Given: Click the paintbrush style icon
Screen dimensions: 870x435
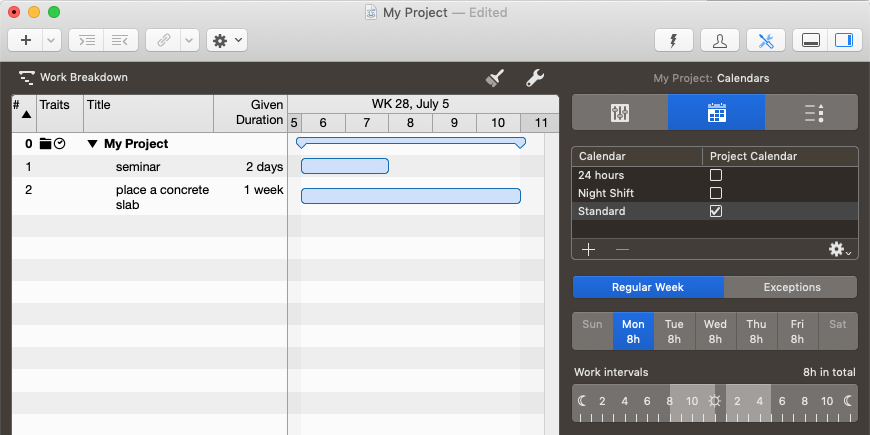Looking at the screenshot, I should [495, 78].
